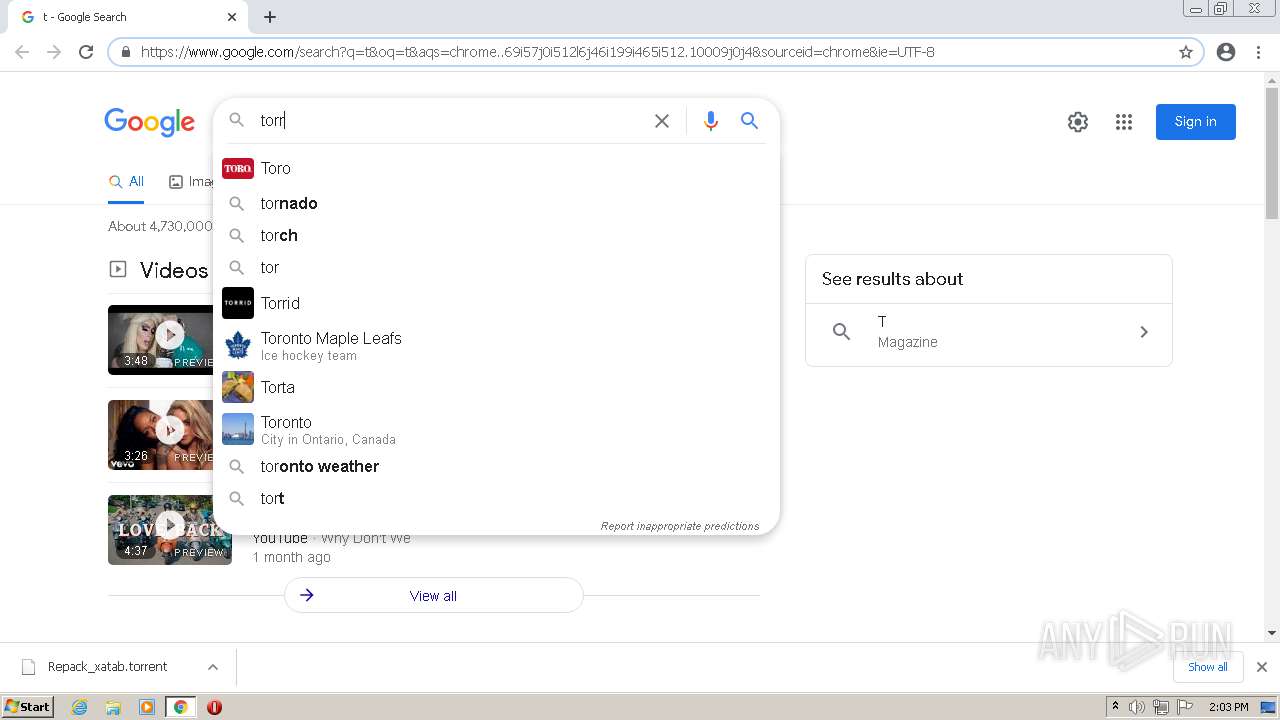This screenshot has width=1280, height=720.
Task: View site information via lock icon
Action: (x=126, y=52)
